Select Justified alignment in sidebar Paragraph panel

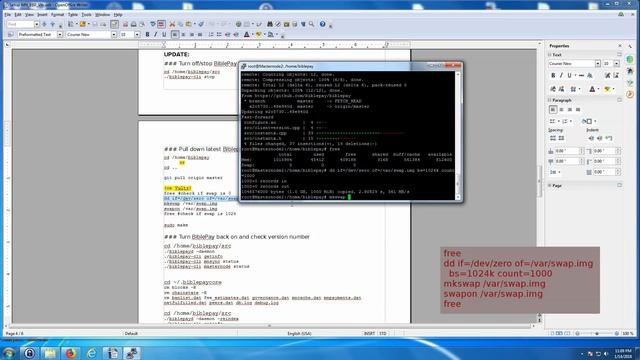point(578,109)
